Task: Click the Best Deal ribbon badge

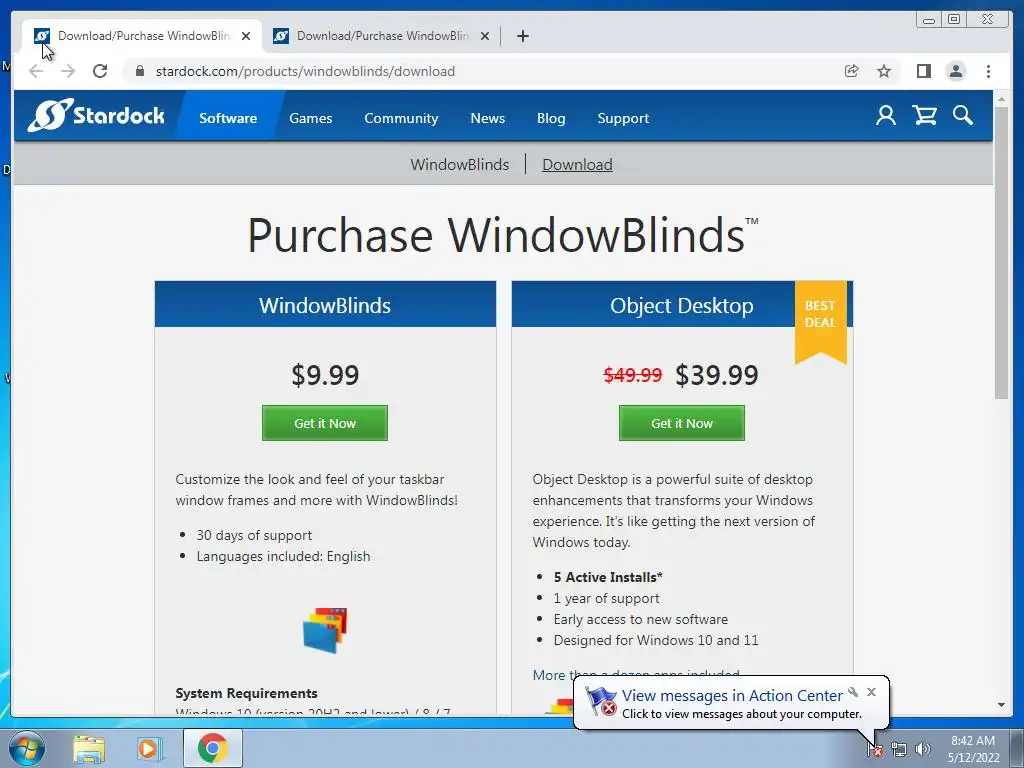Action: click(820, 321)
